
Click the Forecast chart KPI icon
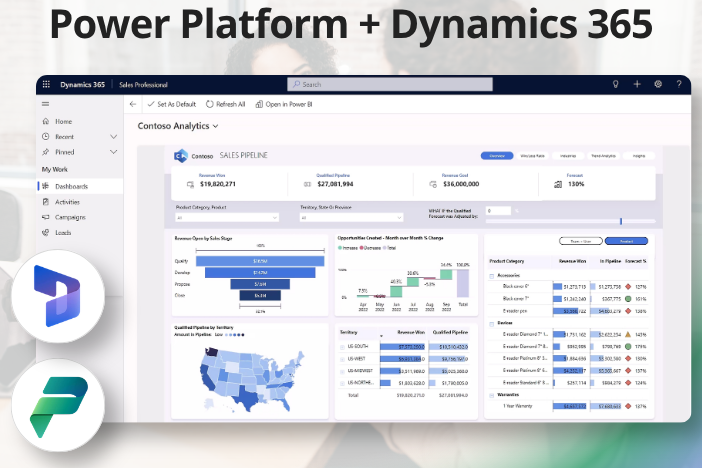tap(558, 184)
